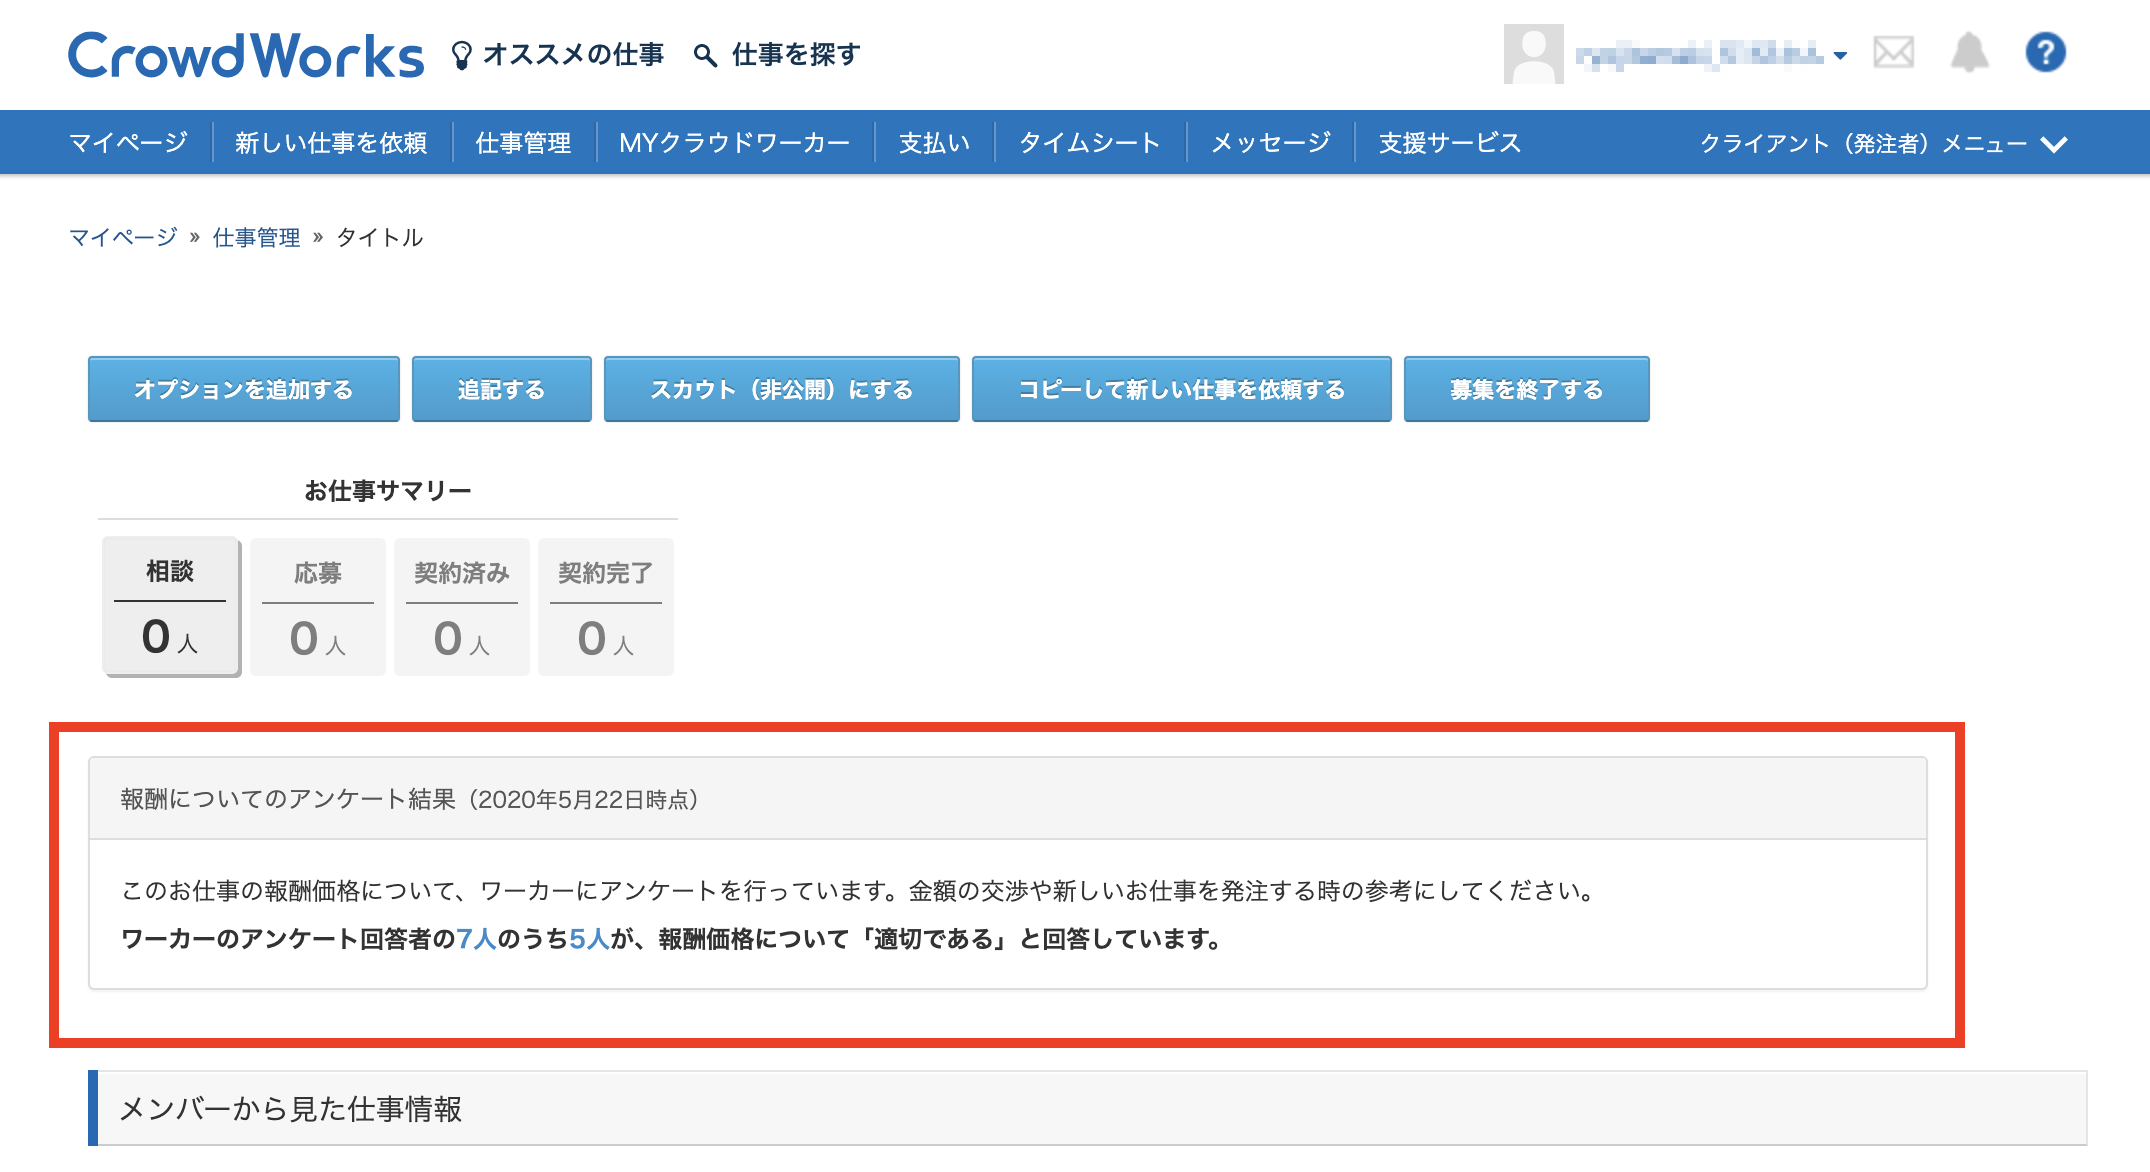Viewport: 2150px width, 1172px height.
Task: Click the 仕事管理 breadcrumb link
Action: 256,237
